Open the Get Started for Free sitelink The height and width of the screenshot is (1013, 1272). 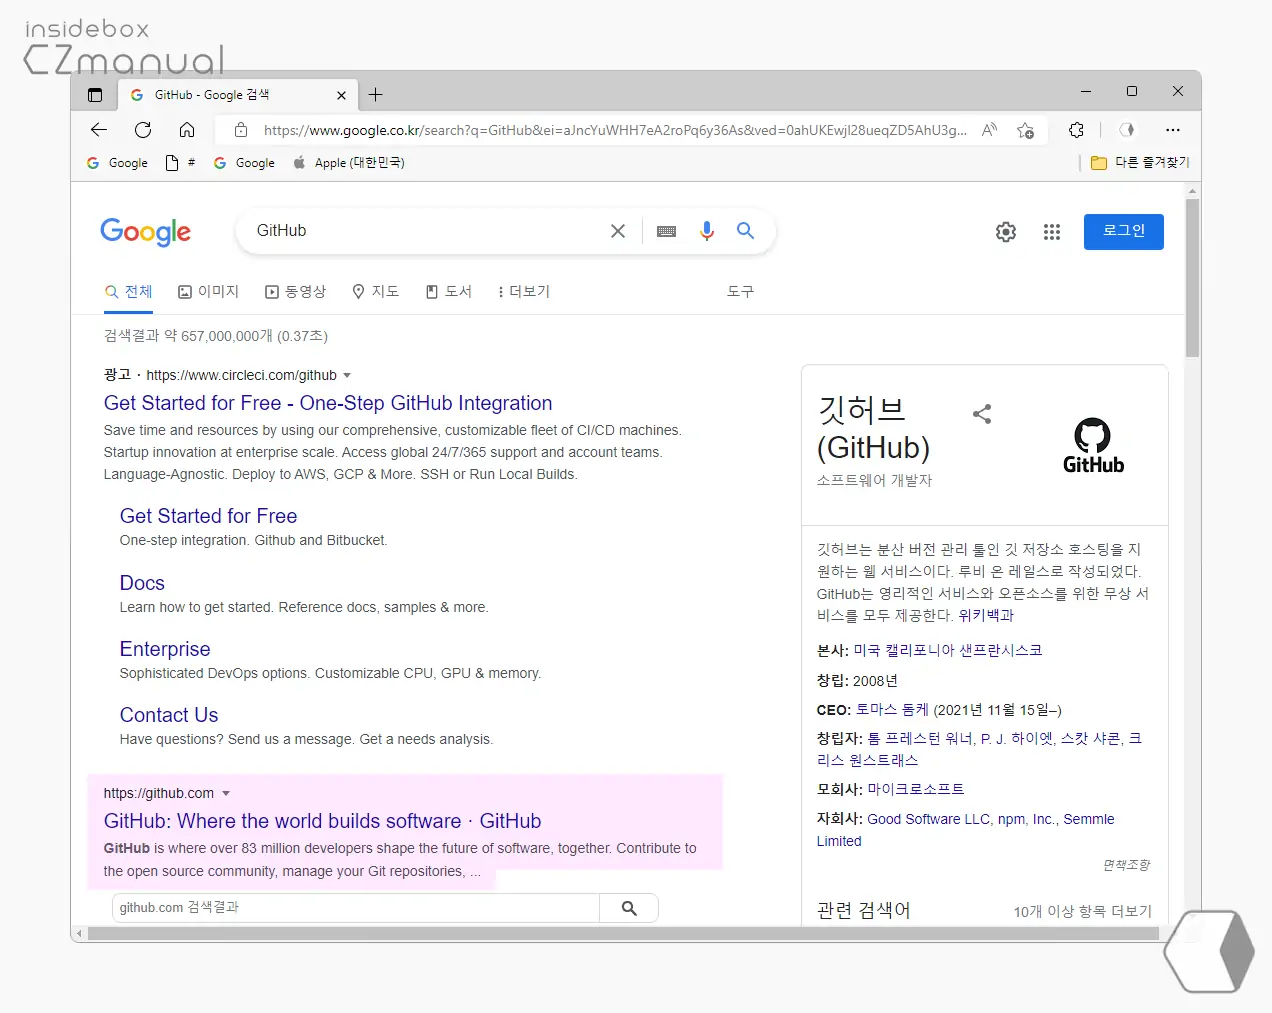[x=208, y=516]
